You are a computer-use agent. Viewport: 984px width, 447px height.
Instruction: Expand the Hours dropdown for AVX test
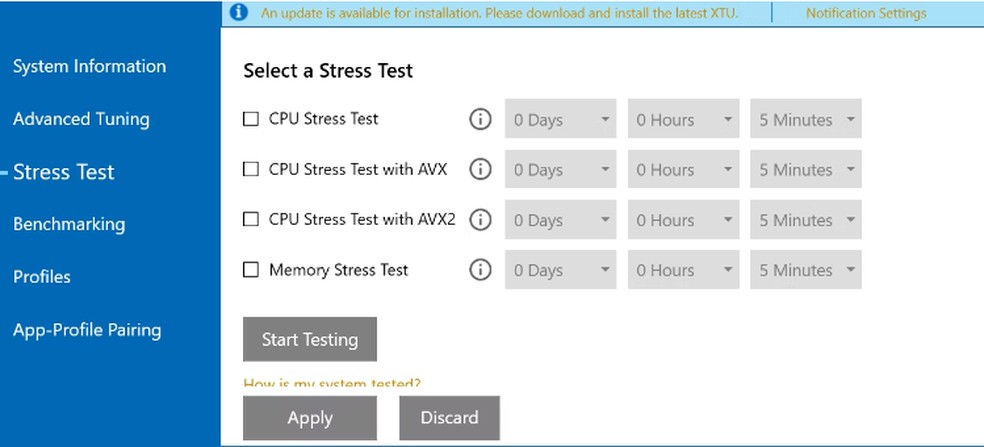coord(683,170)
